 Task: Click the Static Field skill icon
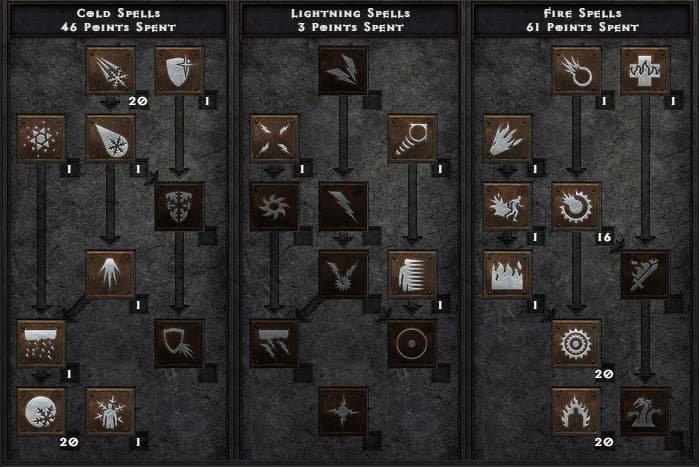(x=274, y=139)
